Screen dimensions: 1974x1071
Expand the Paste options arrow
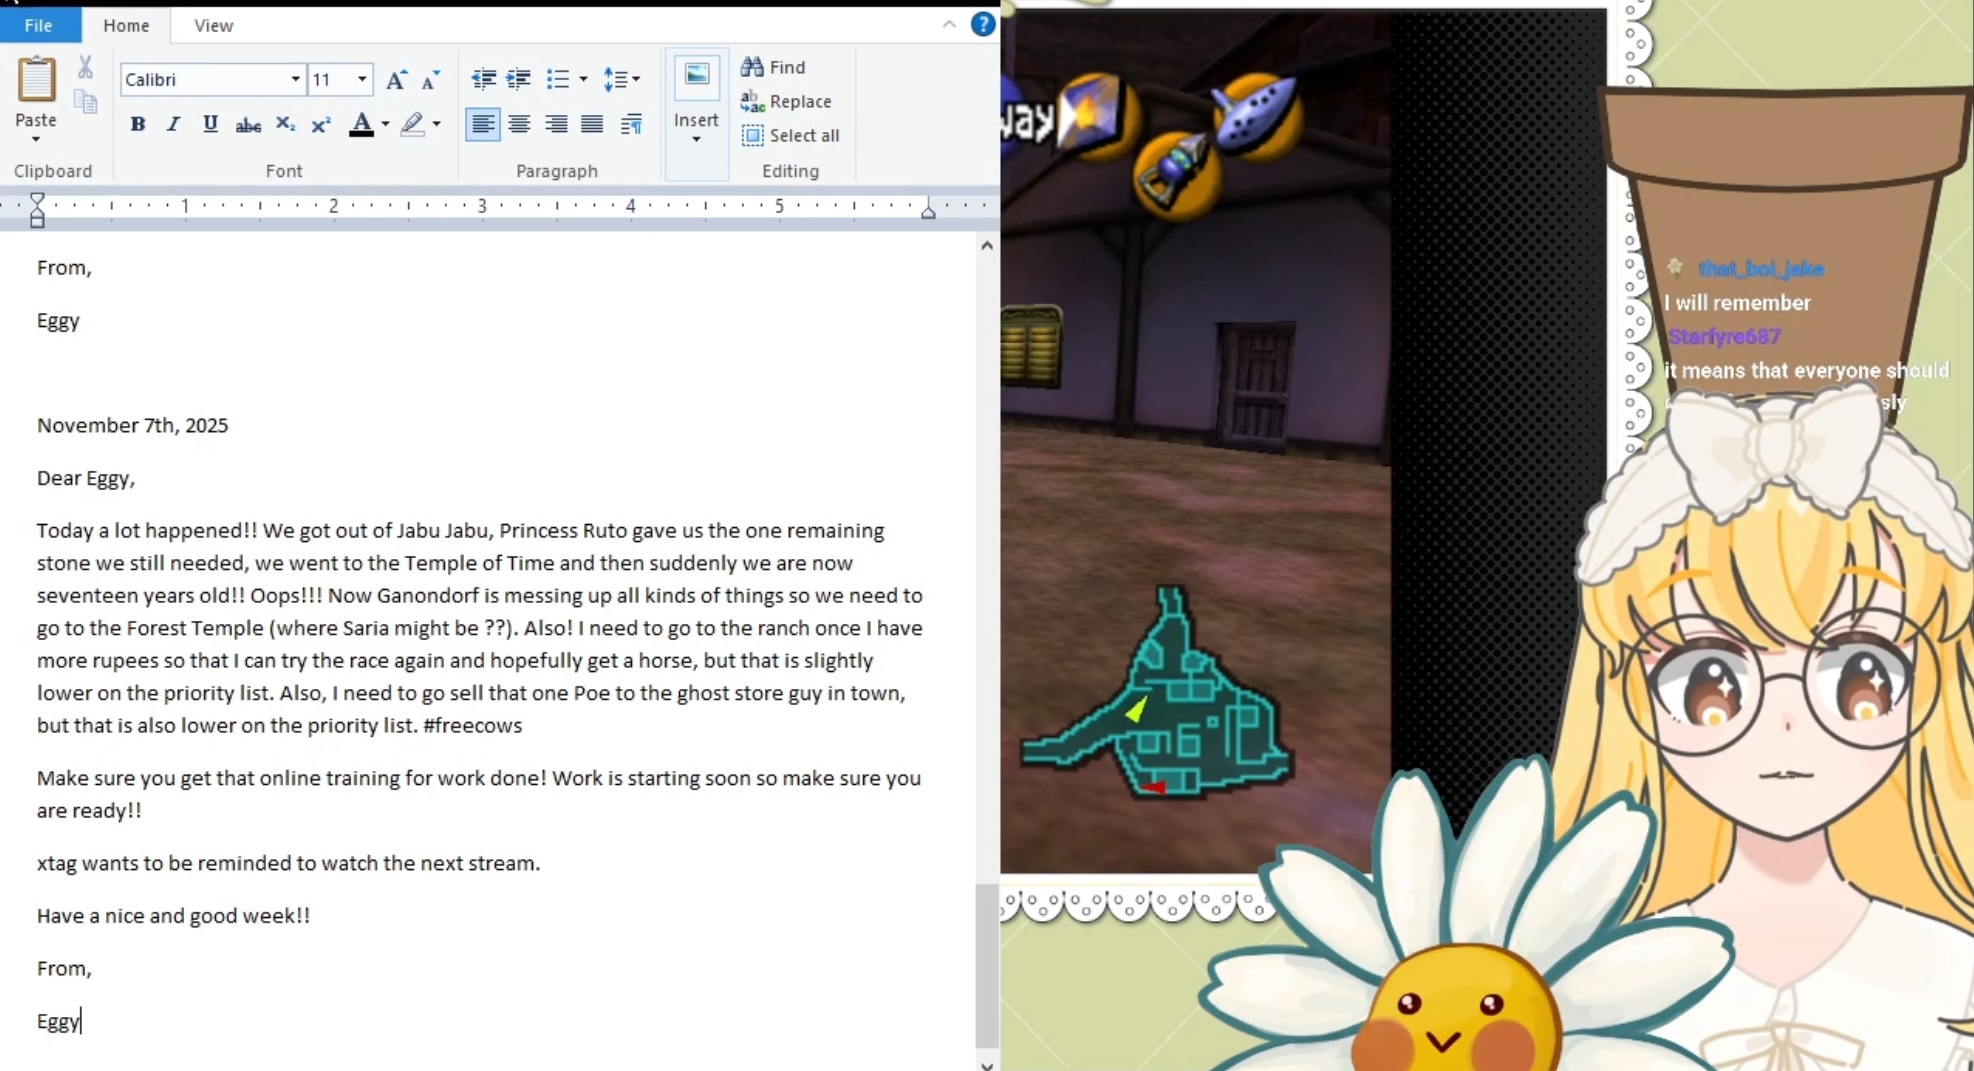pos(36,139)
